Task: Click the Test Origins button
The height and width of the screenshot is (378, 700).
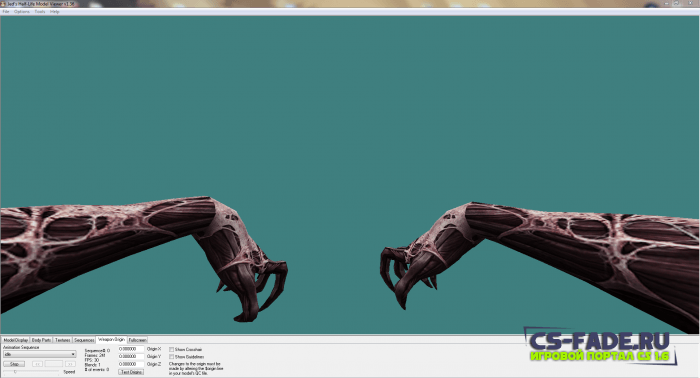Action: tap(131, 372)
